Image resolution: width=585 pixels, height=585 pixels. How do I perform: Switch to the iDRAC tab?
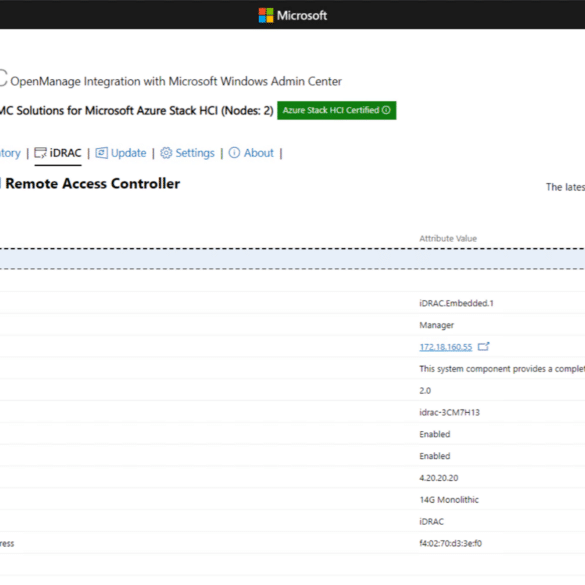(x=58, y=153)
